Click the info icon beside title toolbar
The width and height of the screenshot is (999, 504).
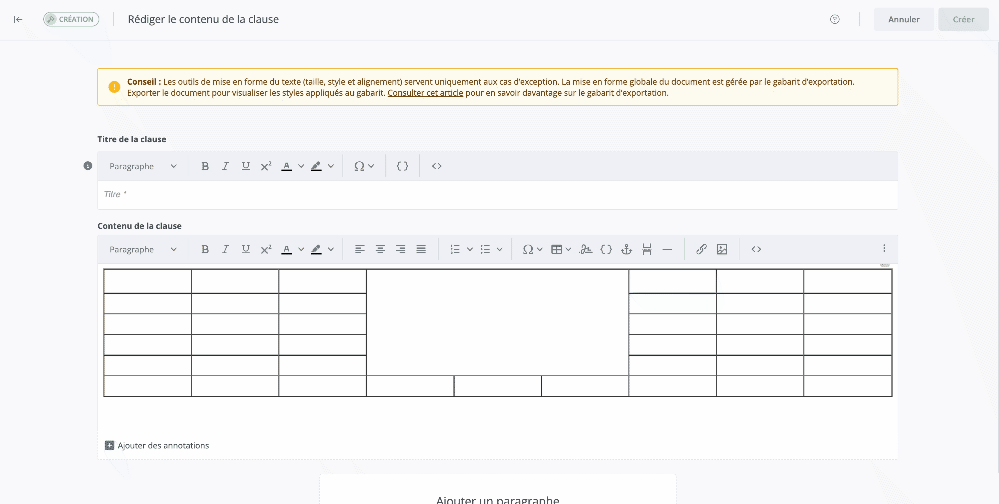point(88,166)
